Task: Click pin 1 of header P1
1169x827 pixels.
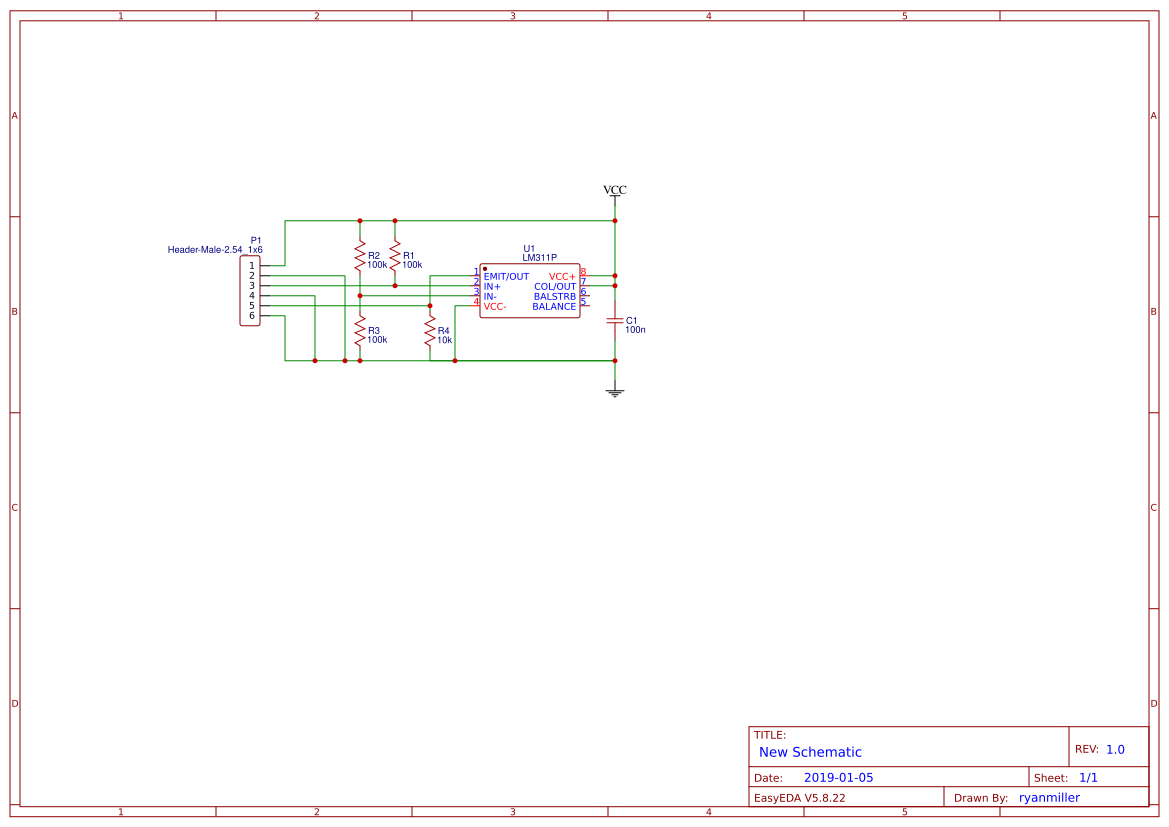Action: (252, 265)
